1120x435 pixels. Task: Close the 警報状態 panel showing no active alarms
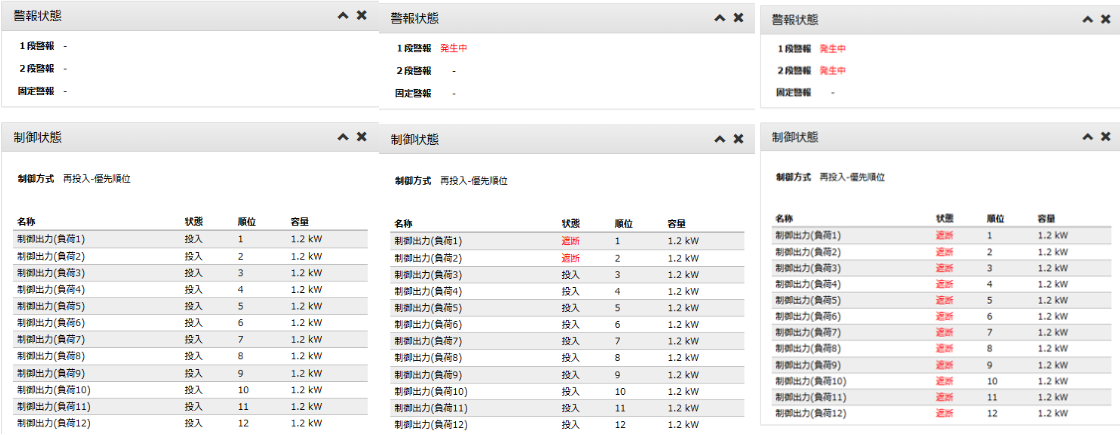coord(361,16)
